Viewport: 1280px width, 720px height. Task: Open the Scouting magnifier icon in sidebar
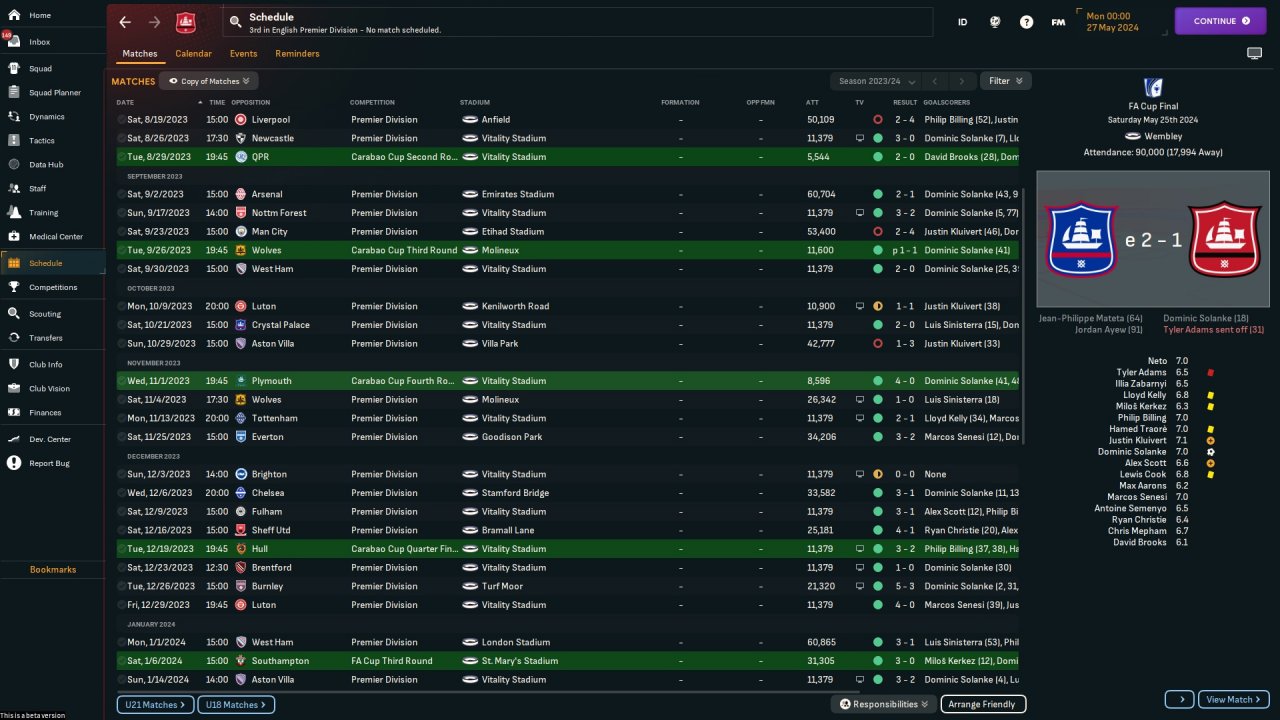click(x=14, y=314)
